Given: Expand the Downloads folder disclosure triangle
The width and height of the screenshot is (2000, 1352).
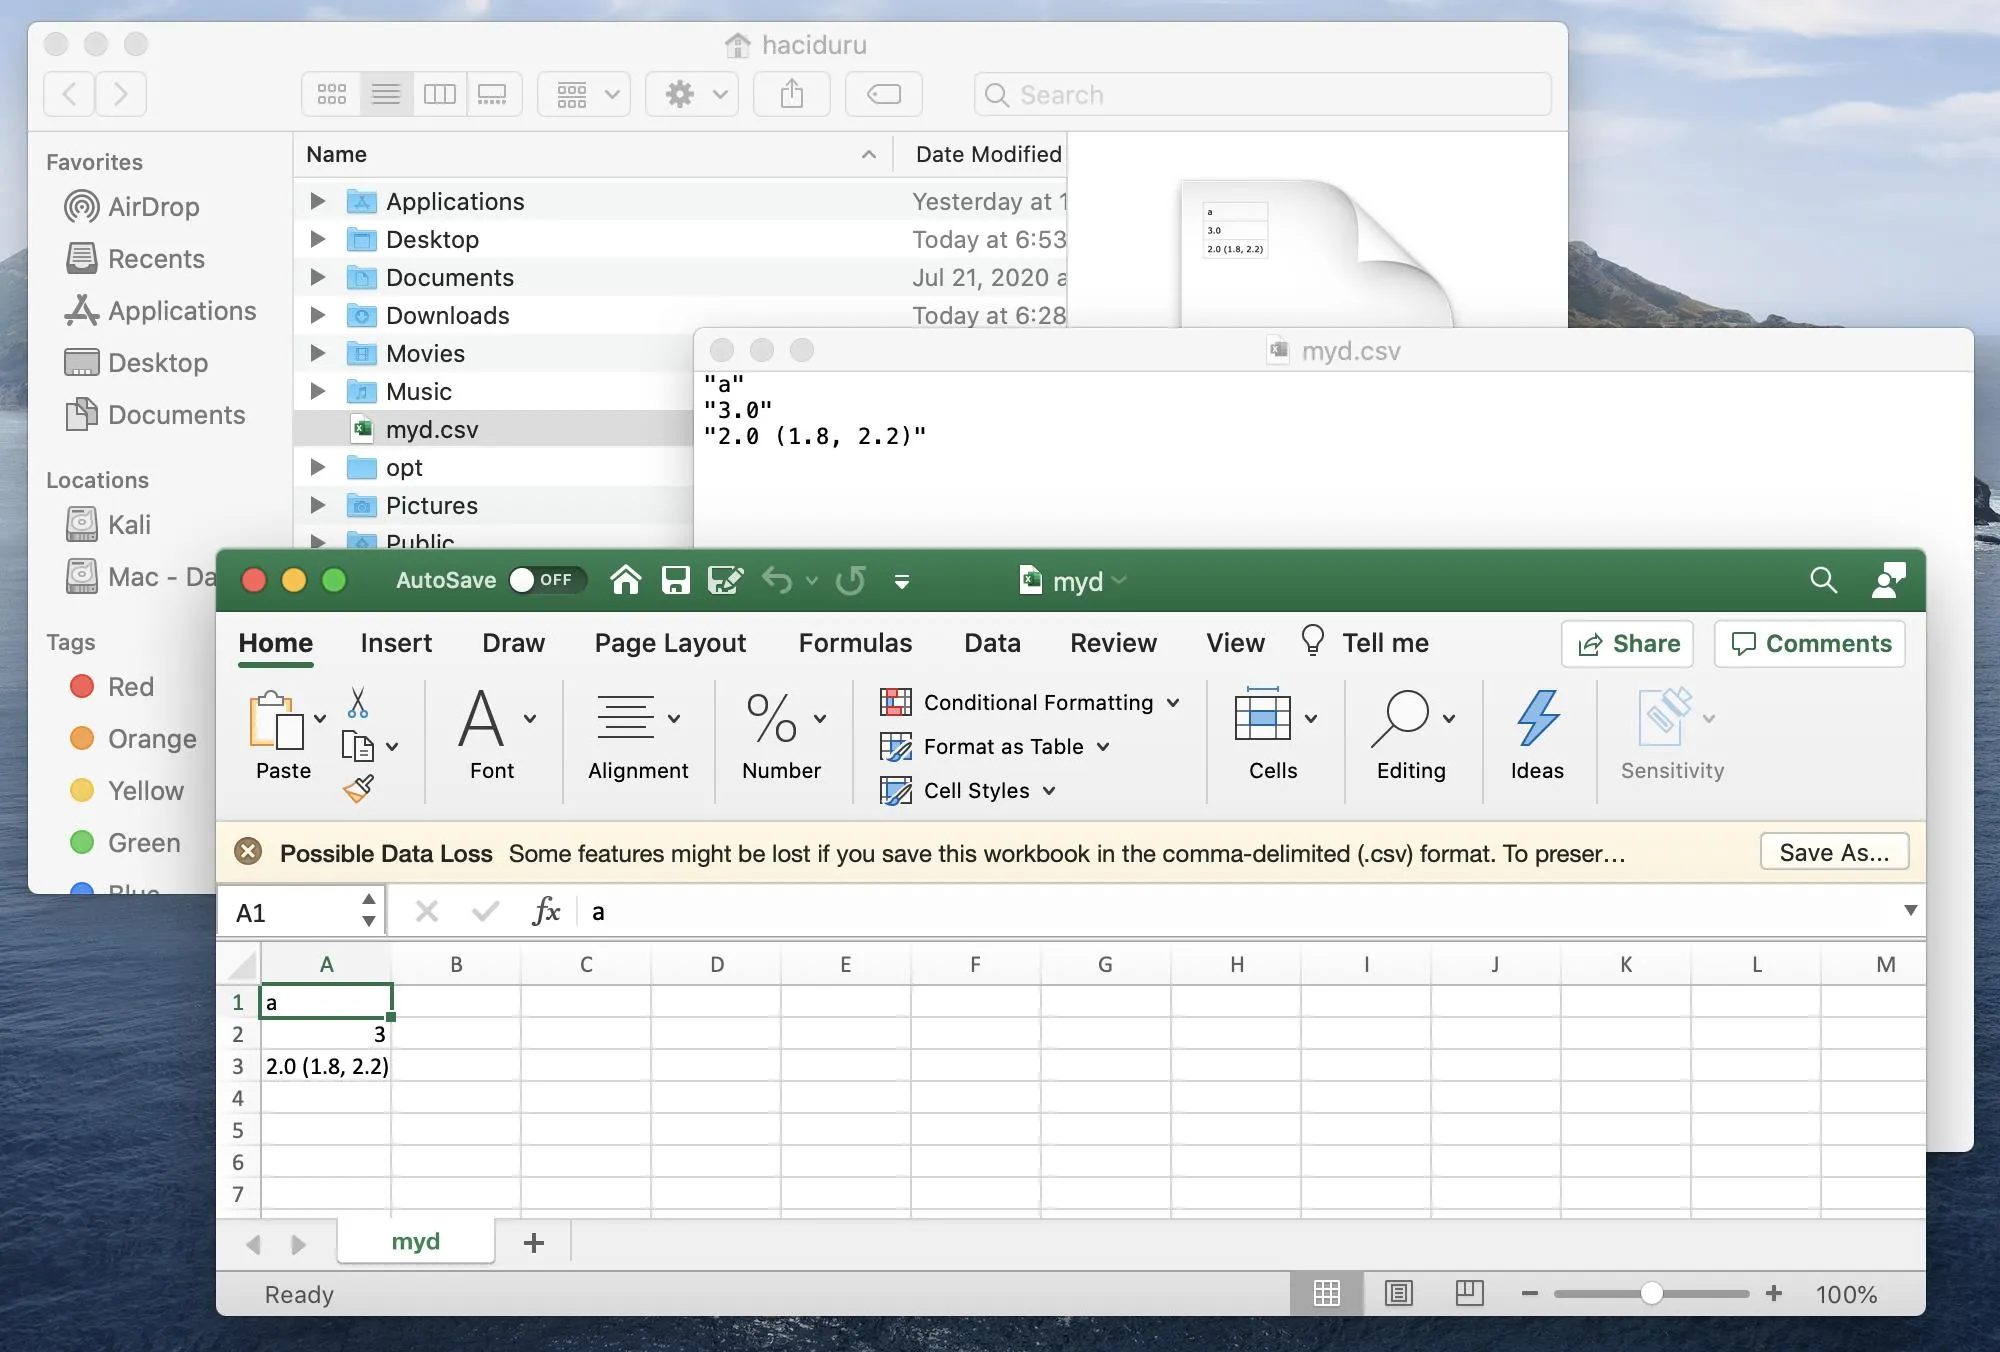Looking at the screenshot, I should [318, 316].
